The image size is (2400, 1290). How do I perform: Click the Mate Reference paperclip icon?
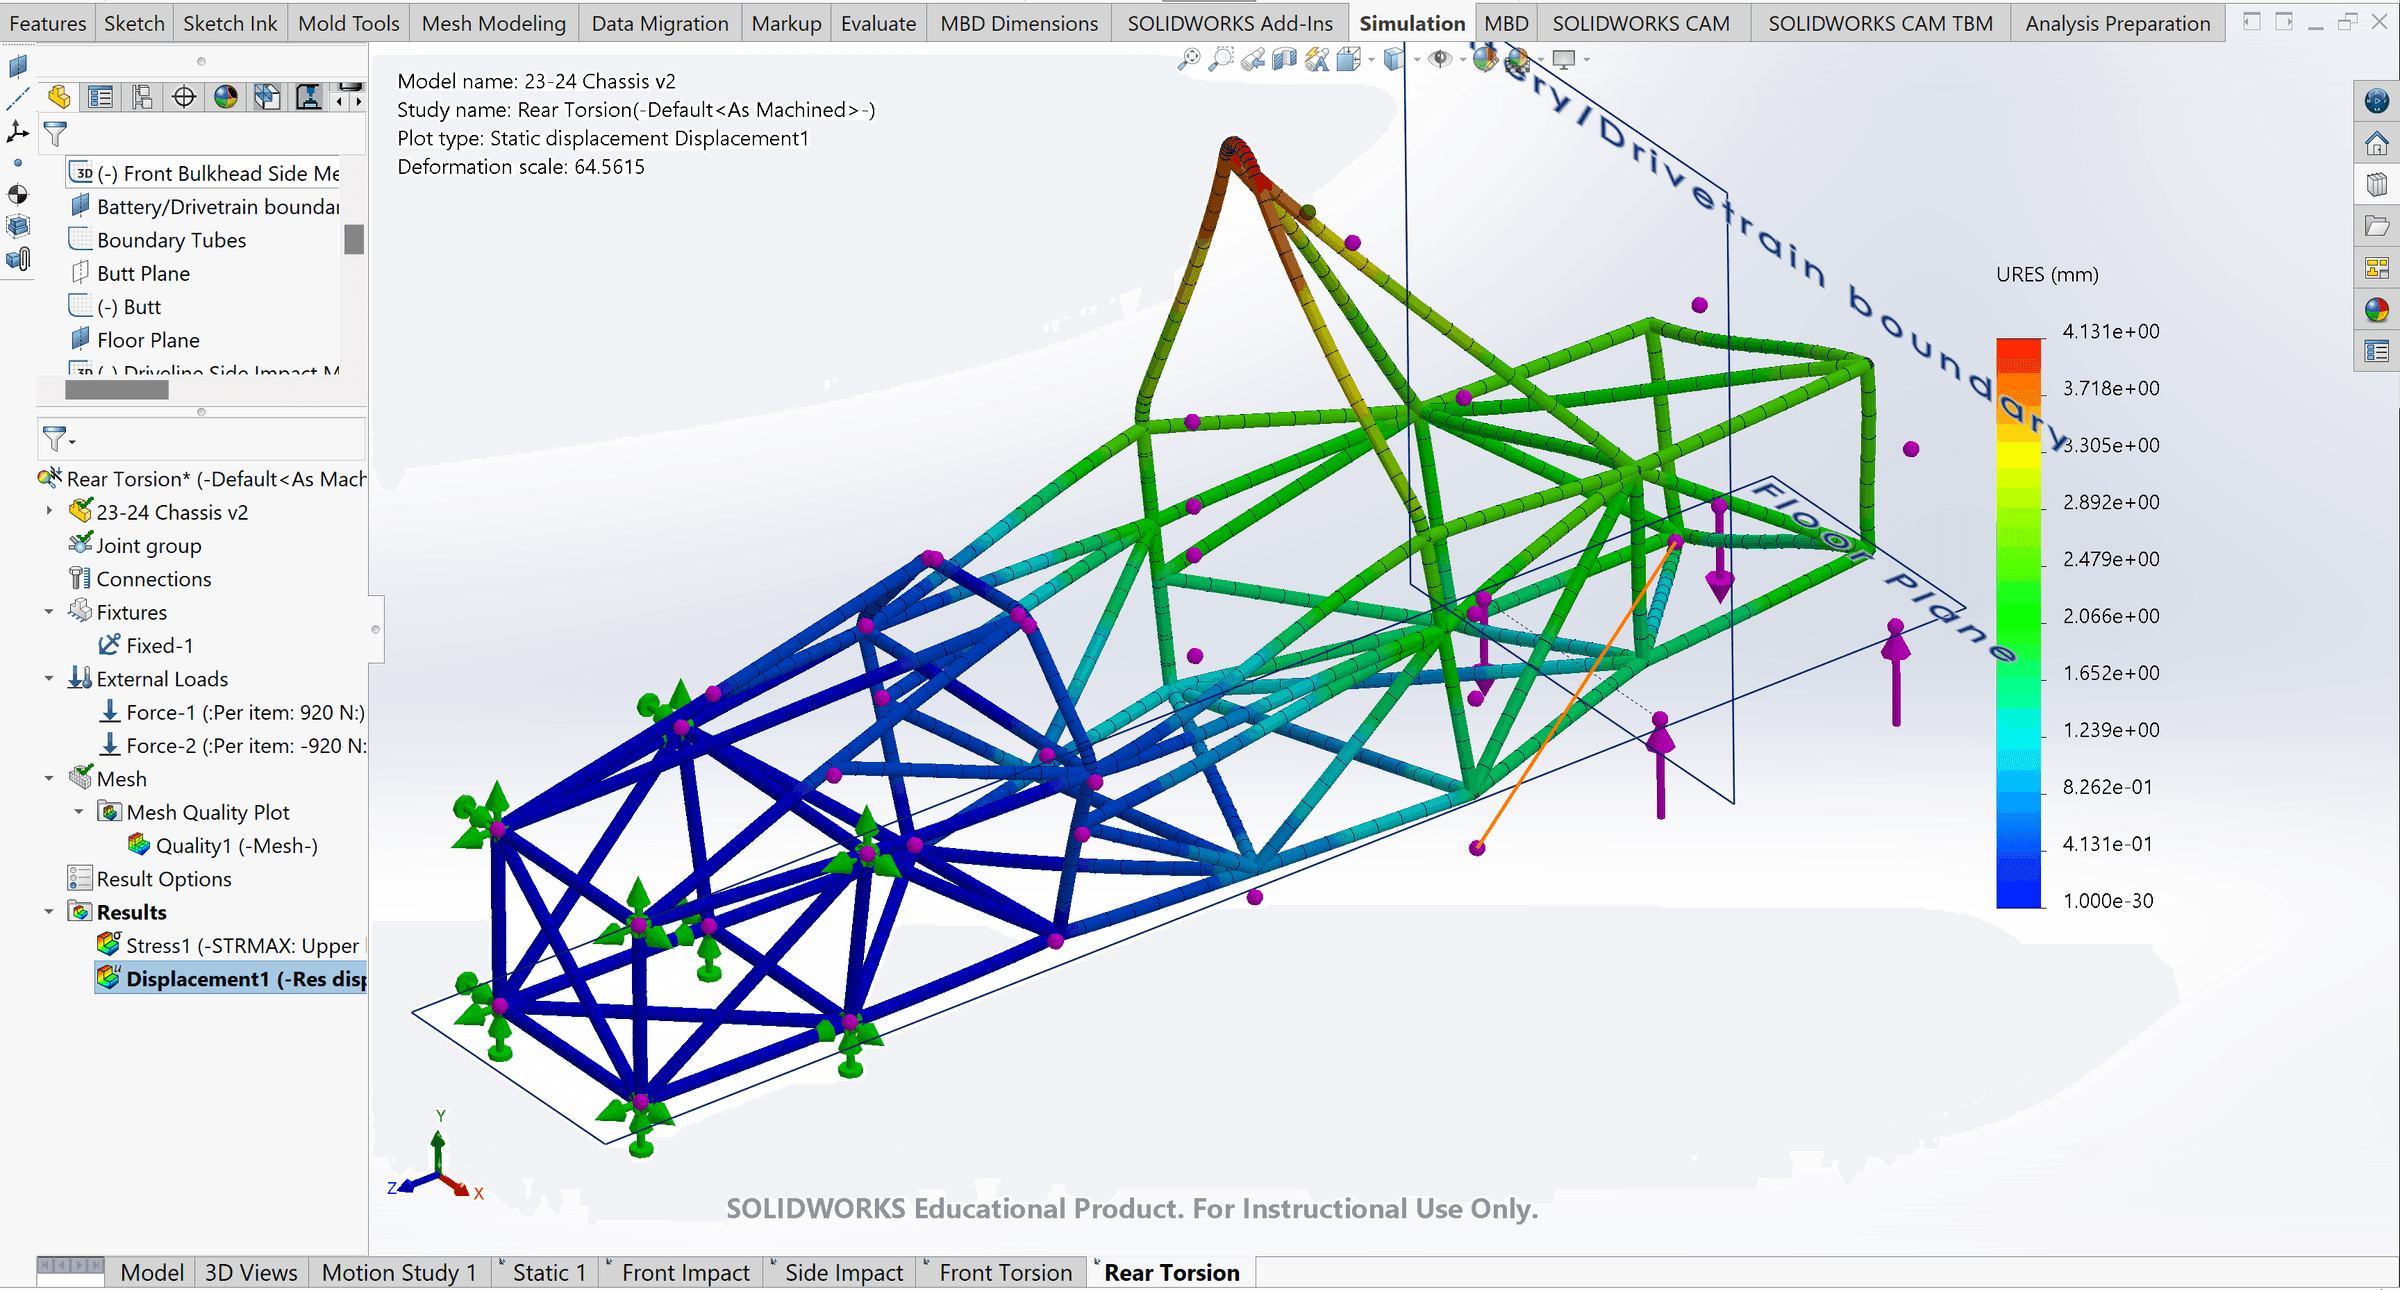click(x=18, y=259)
